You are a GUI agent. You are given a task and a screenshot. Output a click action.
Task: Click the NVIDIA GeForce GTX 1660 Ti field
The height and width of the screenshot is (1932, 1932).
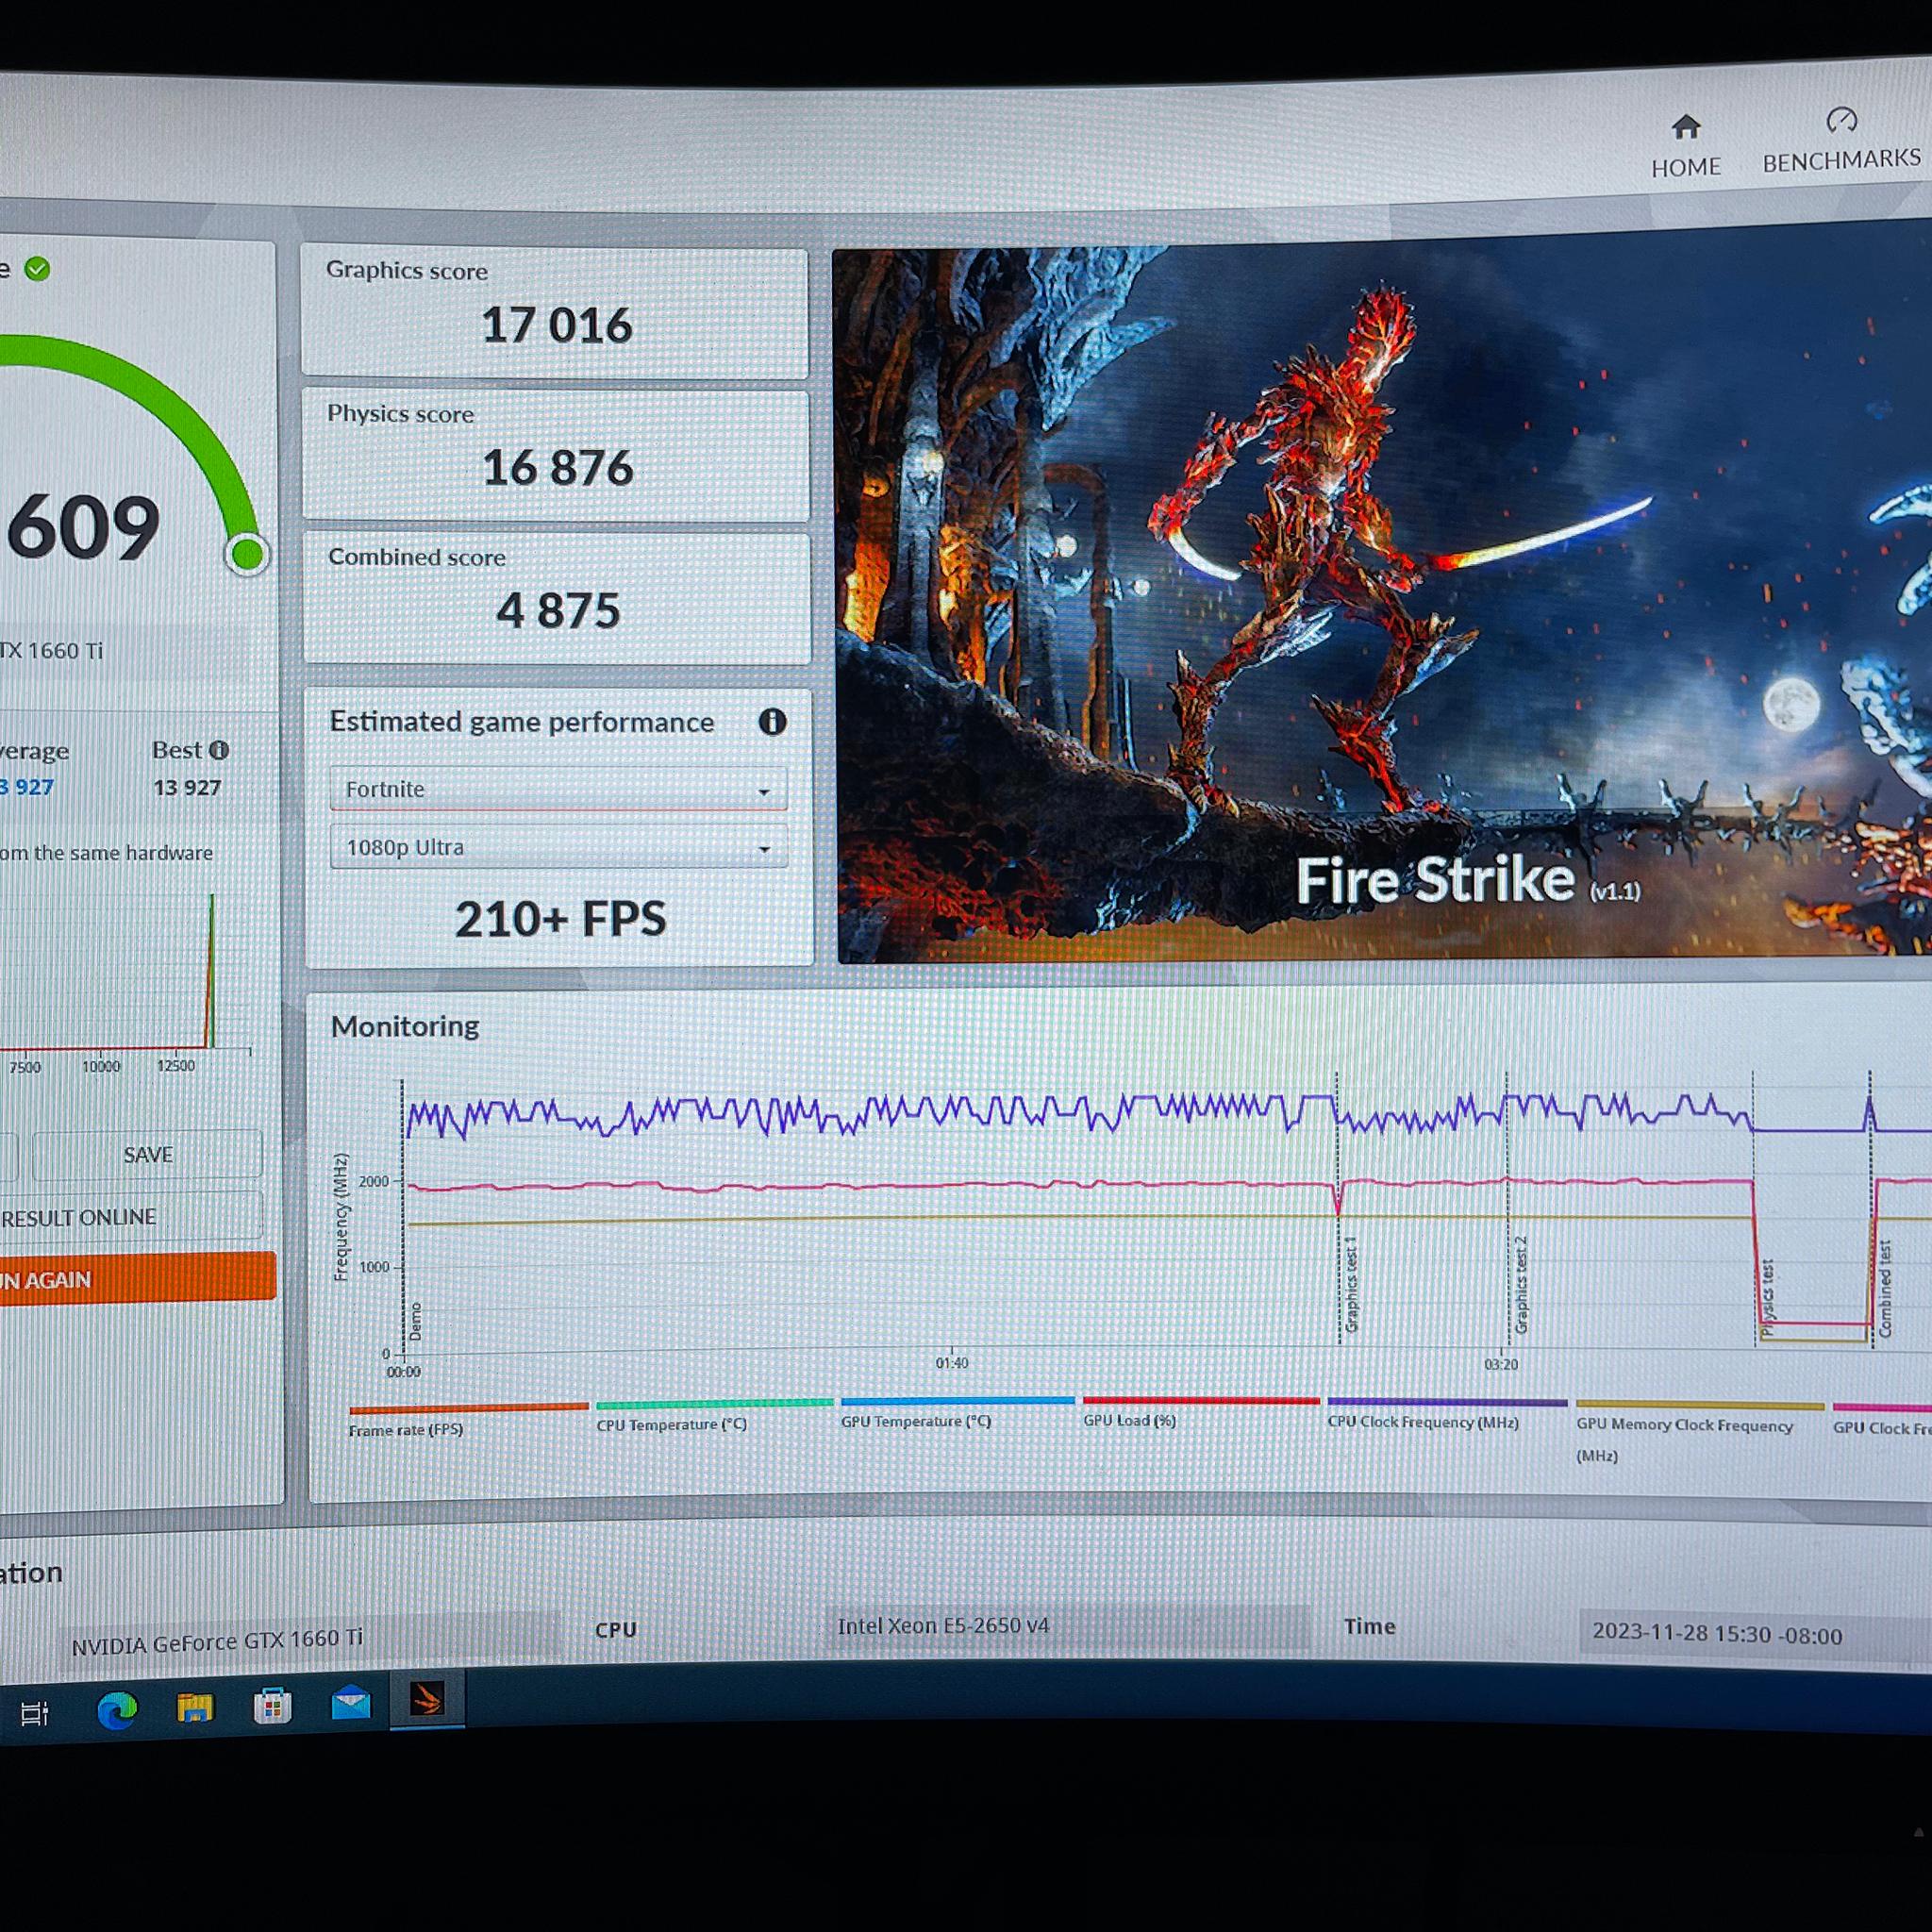(x=310, y=1640)
